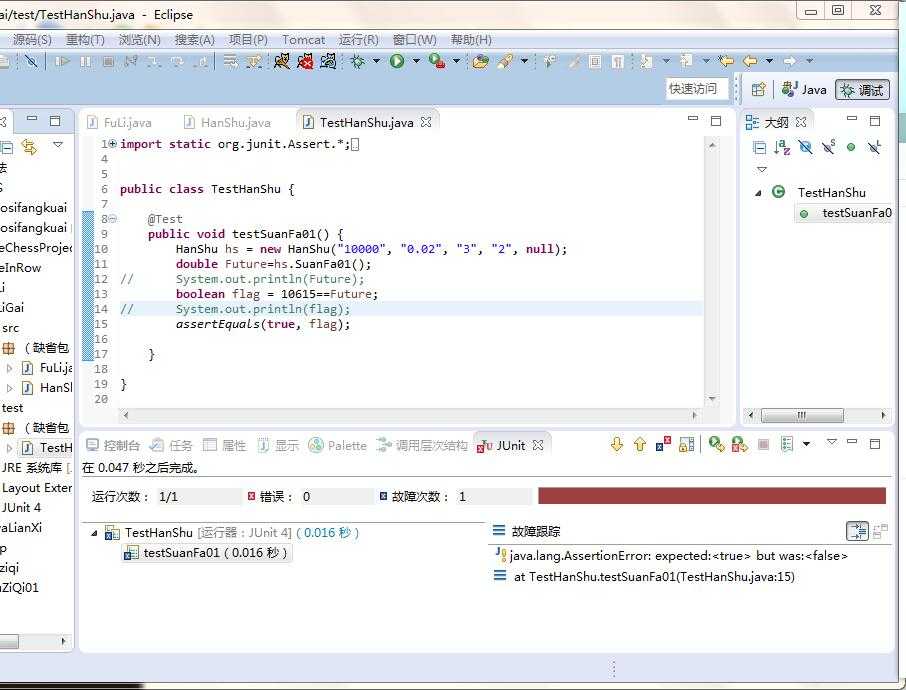Click Outline Collapse All icon
The width and height of the screenshot is (906, 690).
click(x=760, y=147)
